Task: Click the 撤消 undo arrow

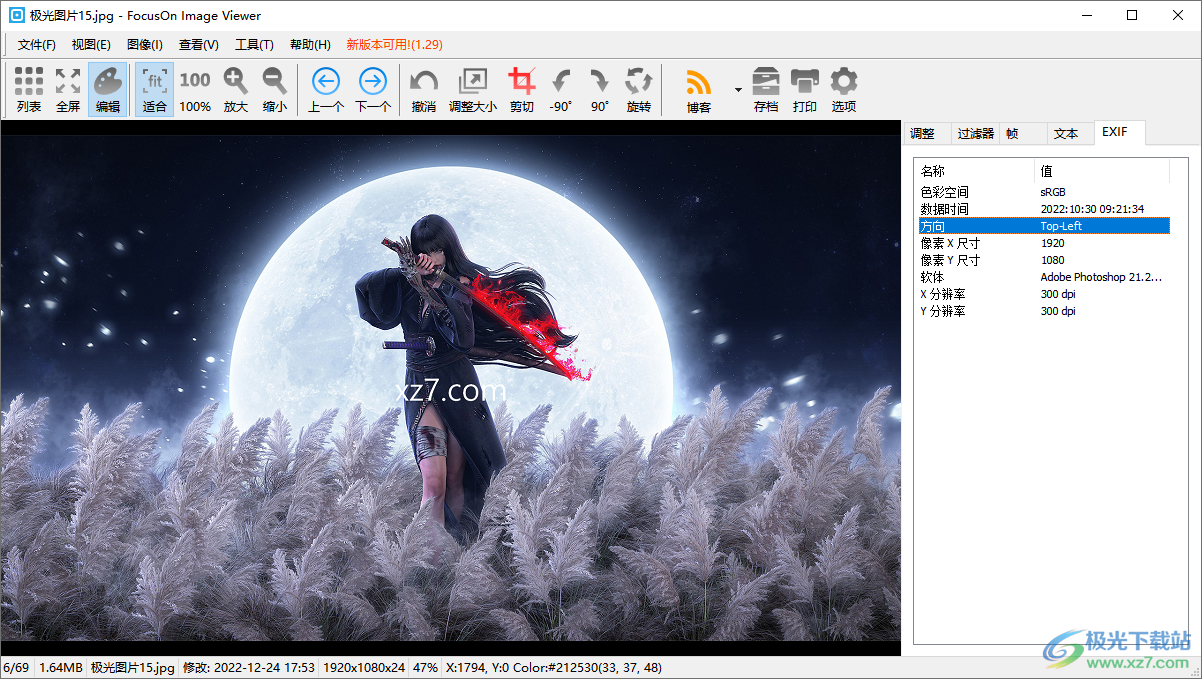Action: [424, 90]
